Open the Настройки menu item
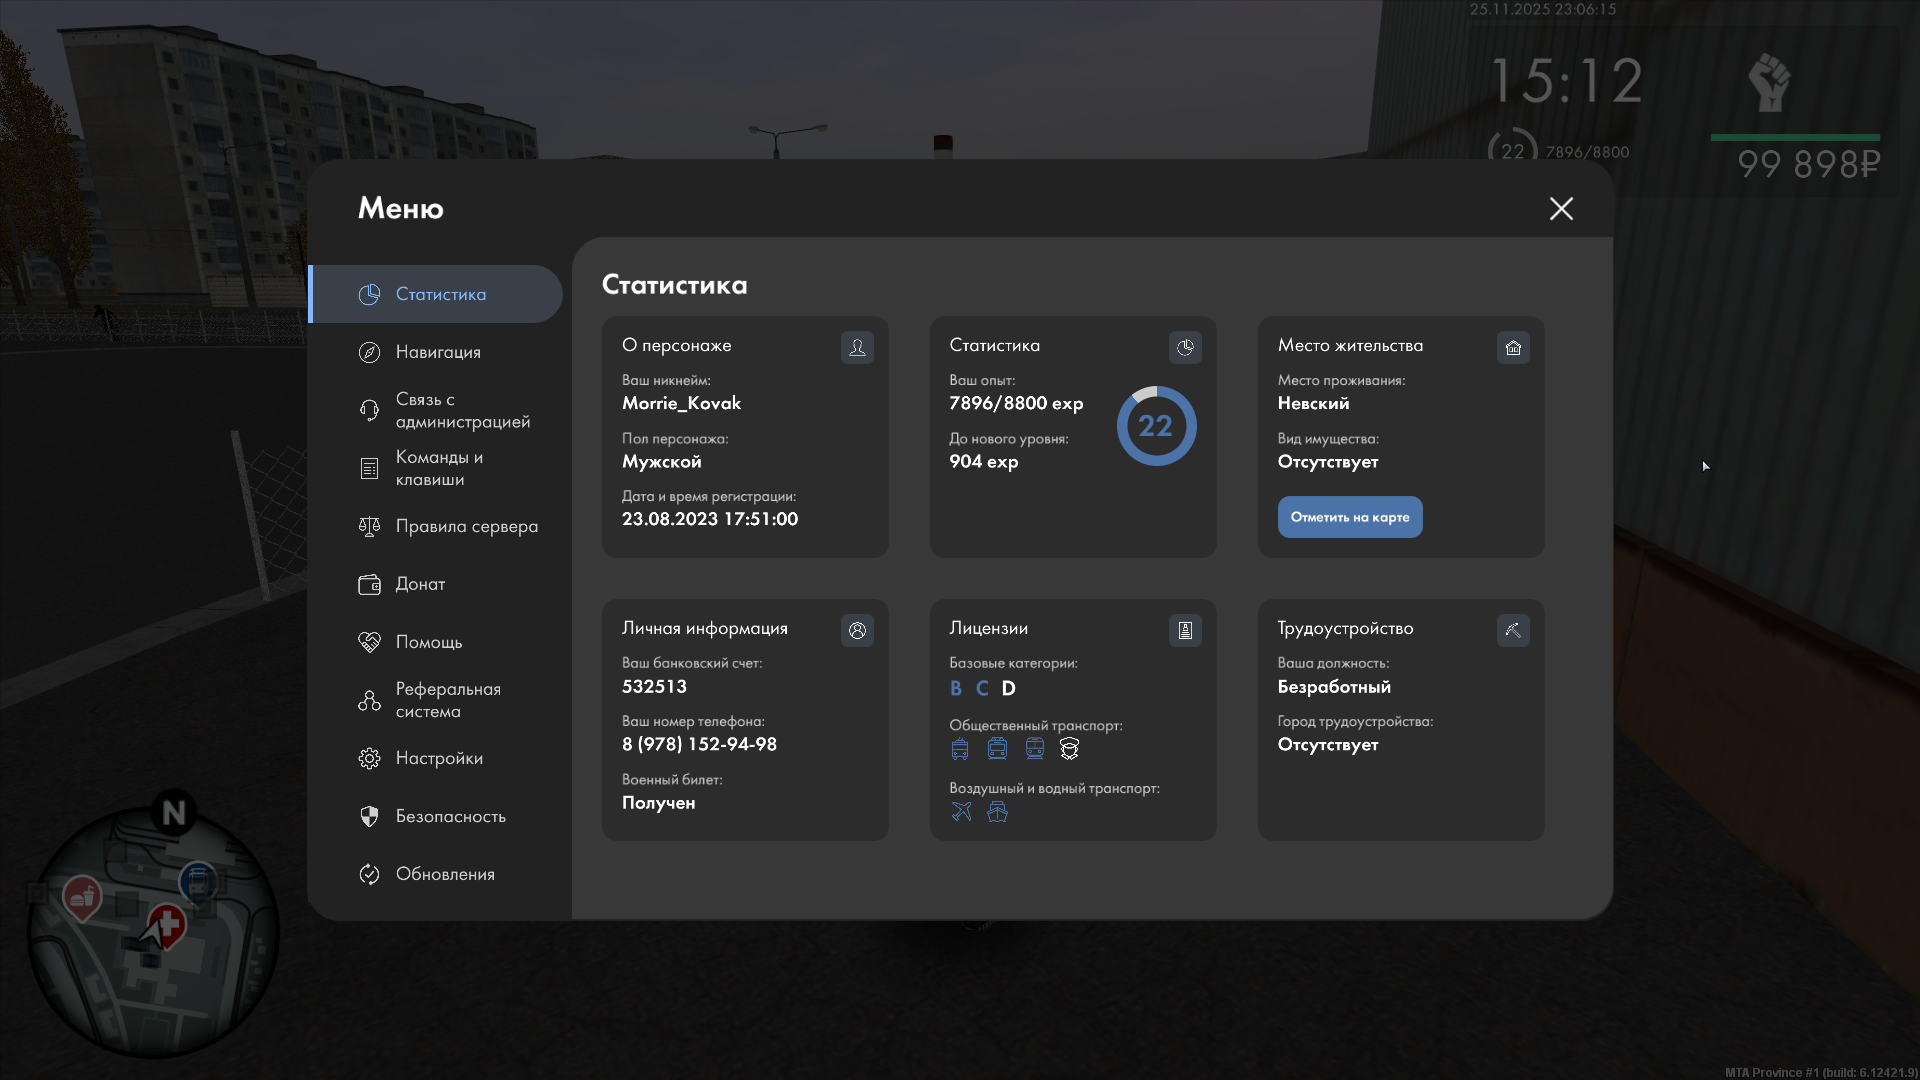This screenshot has width=1920, height=1080. [438, 758]
